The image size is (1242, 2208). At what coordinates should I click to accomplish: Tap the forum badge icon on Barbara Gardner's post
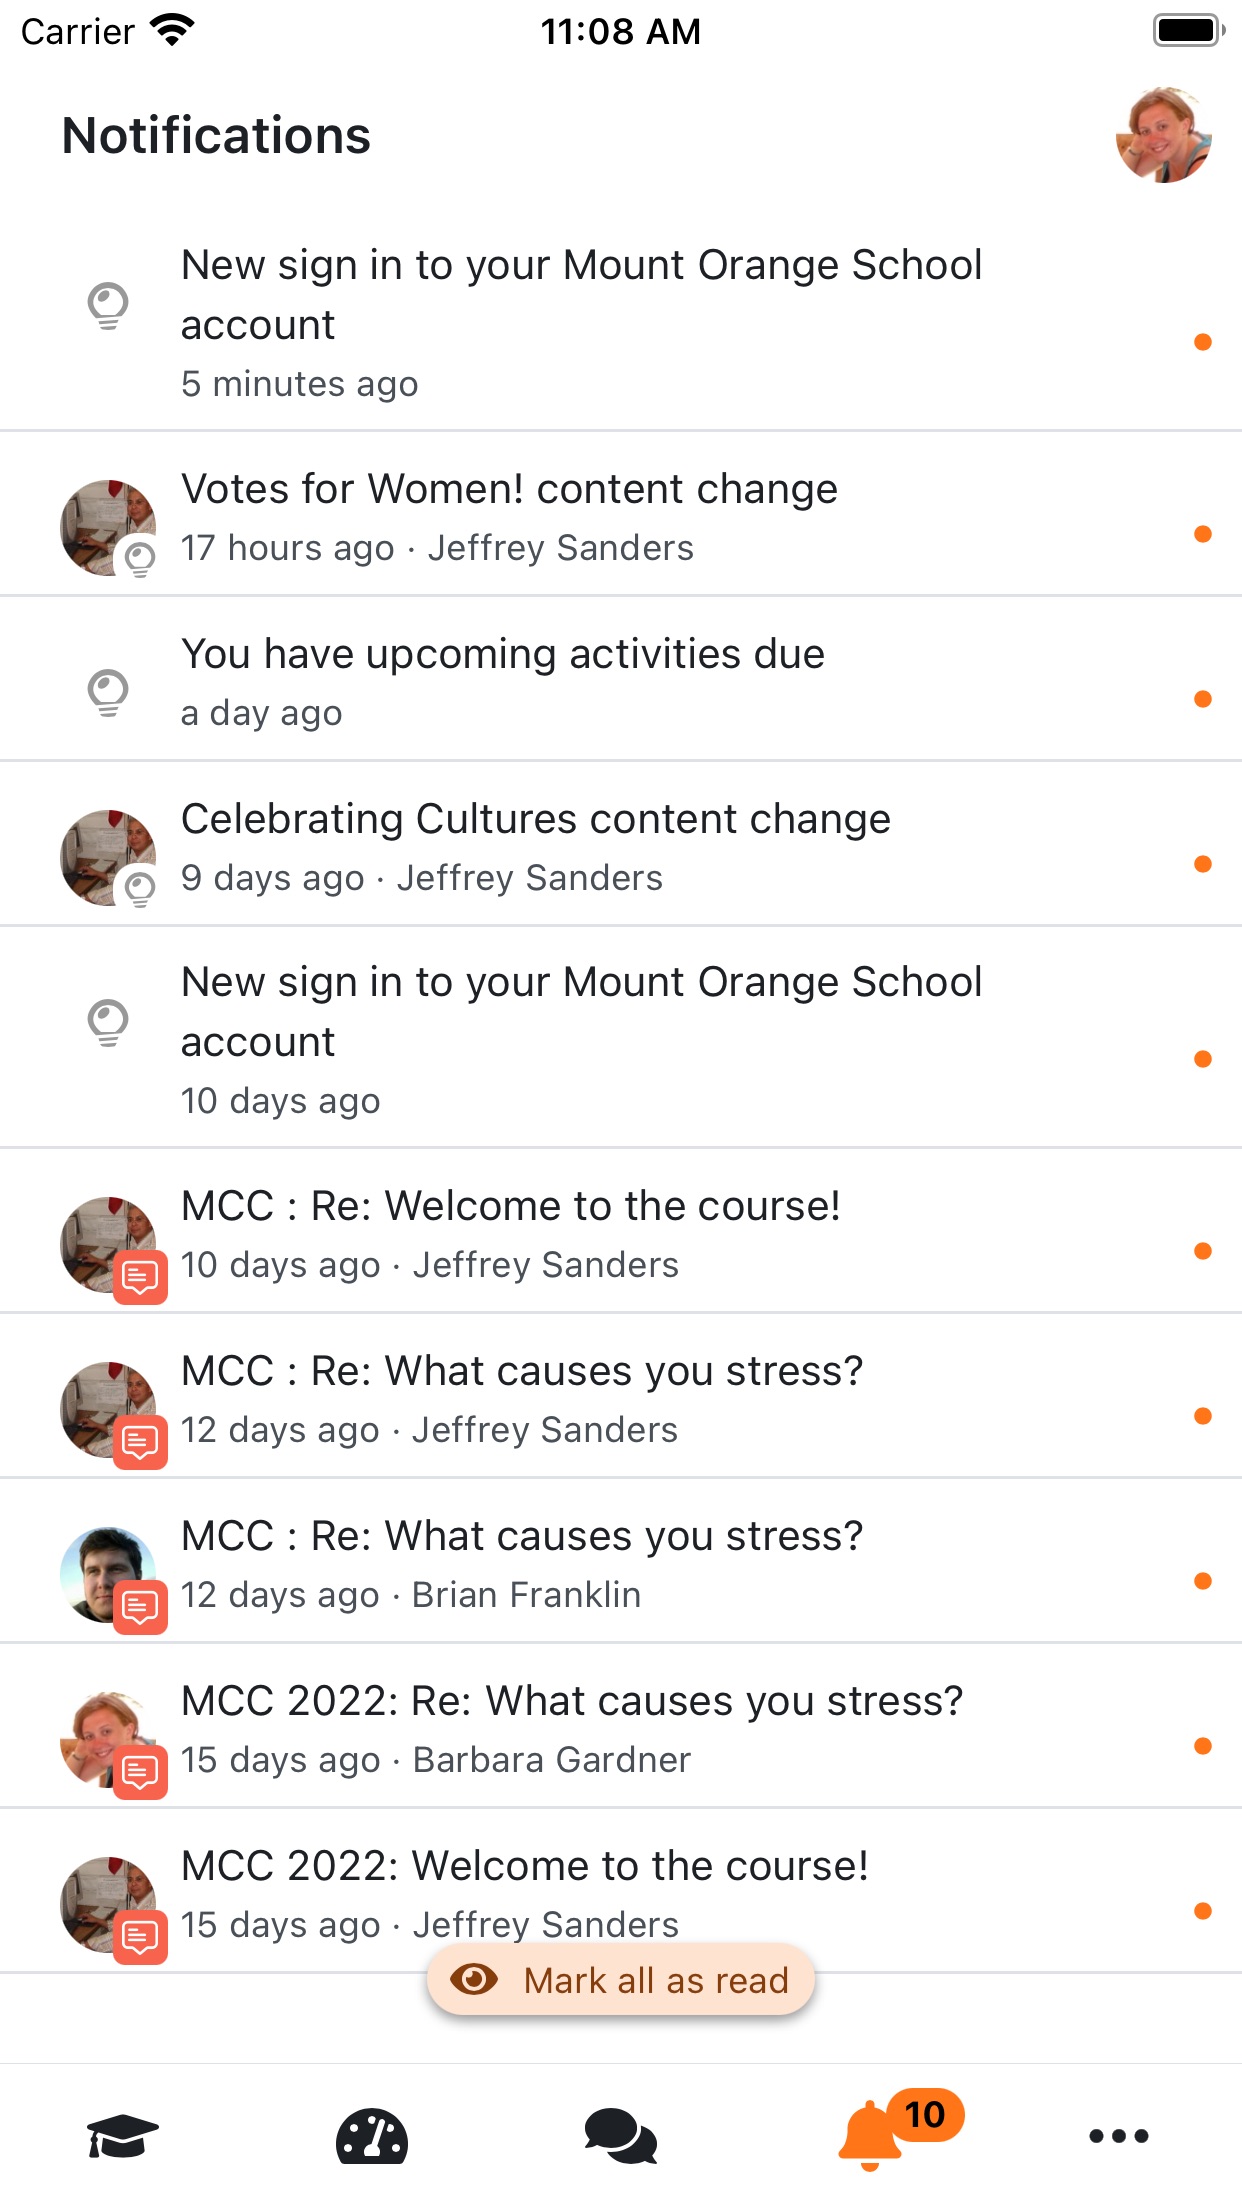140,1773
